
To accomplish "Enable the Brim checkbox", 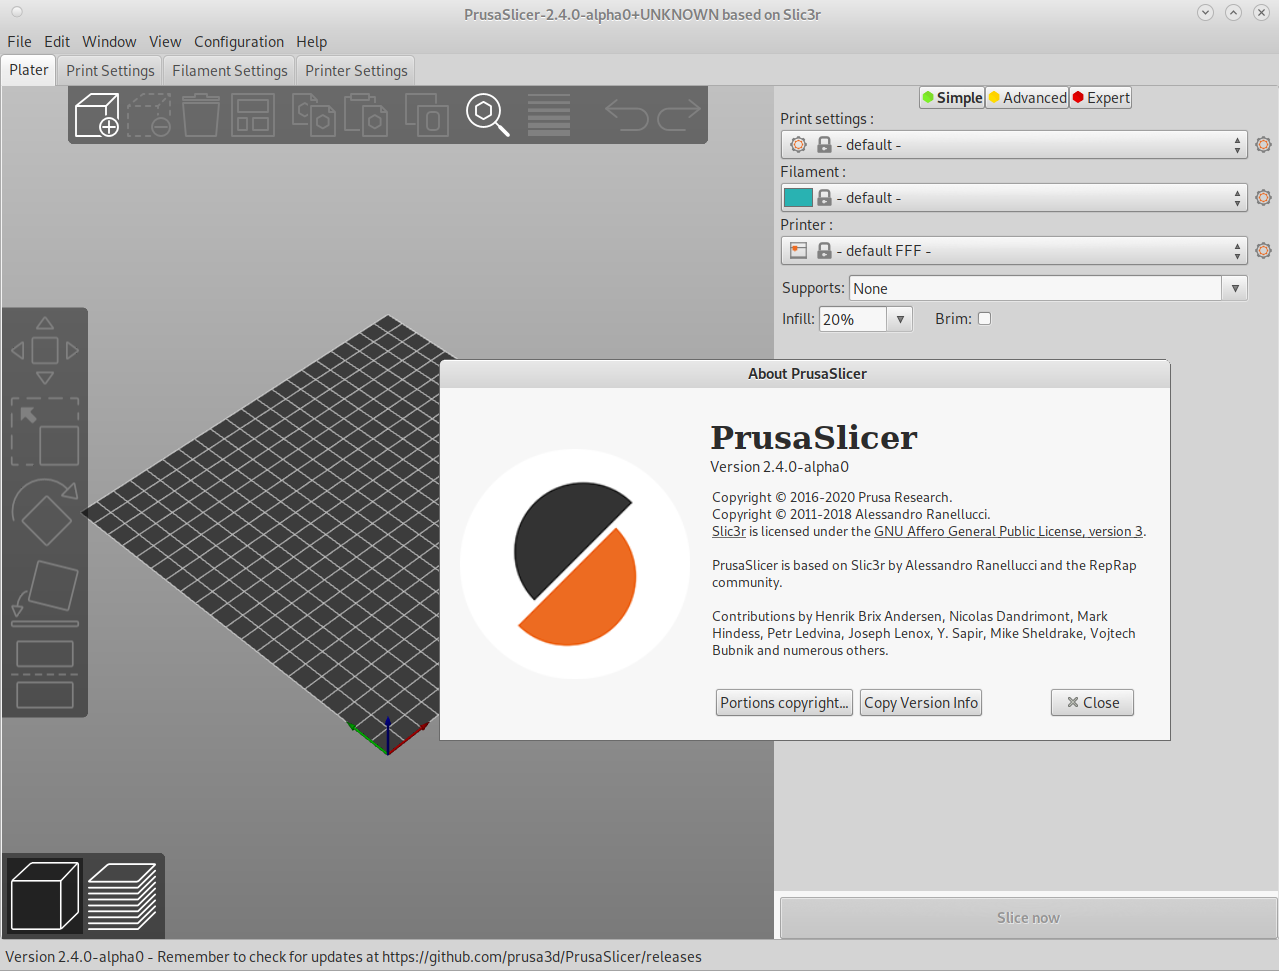I will pyautogui.click(x=984, y=318).
